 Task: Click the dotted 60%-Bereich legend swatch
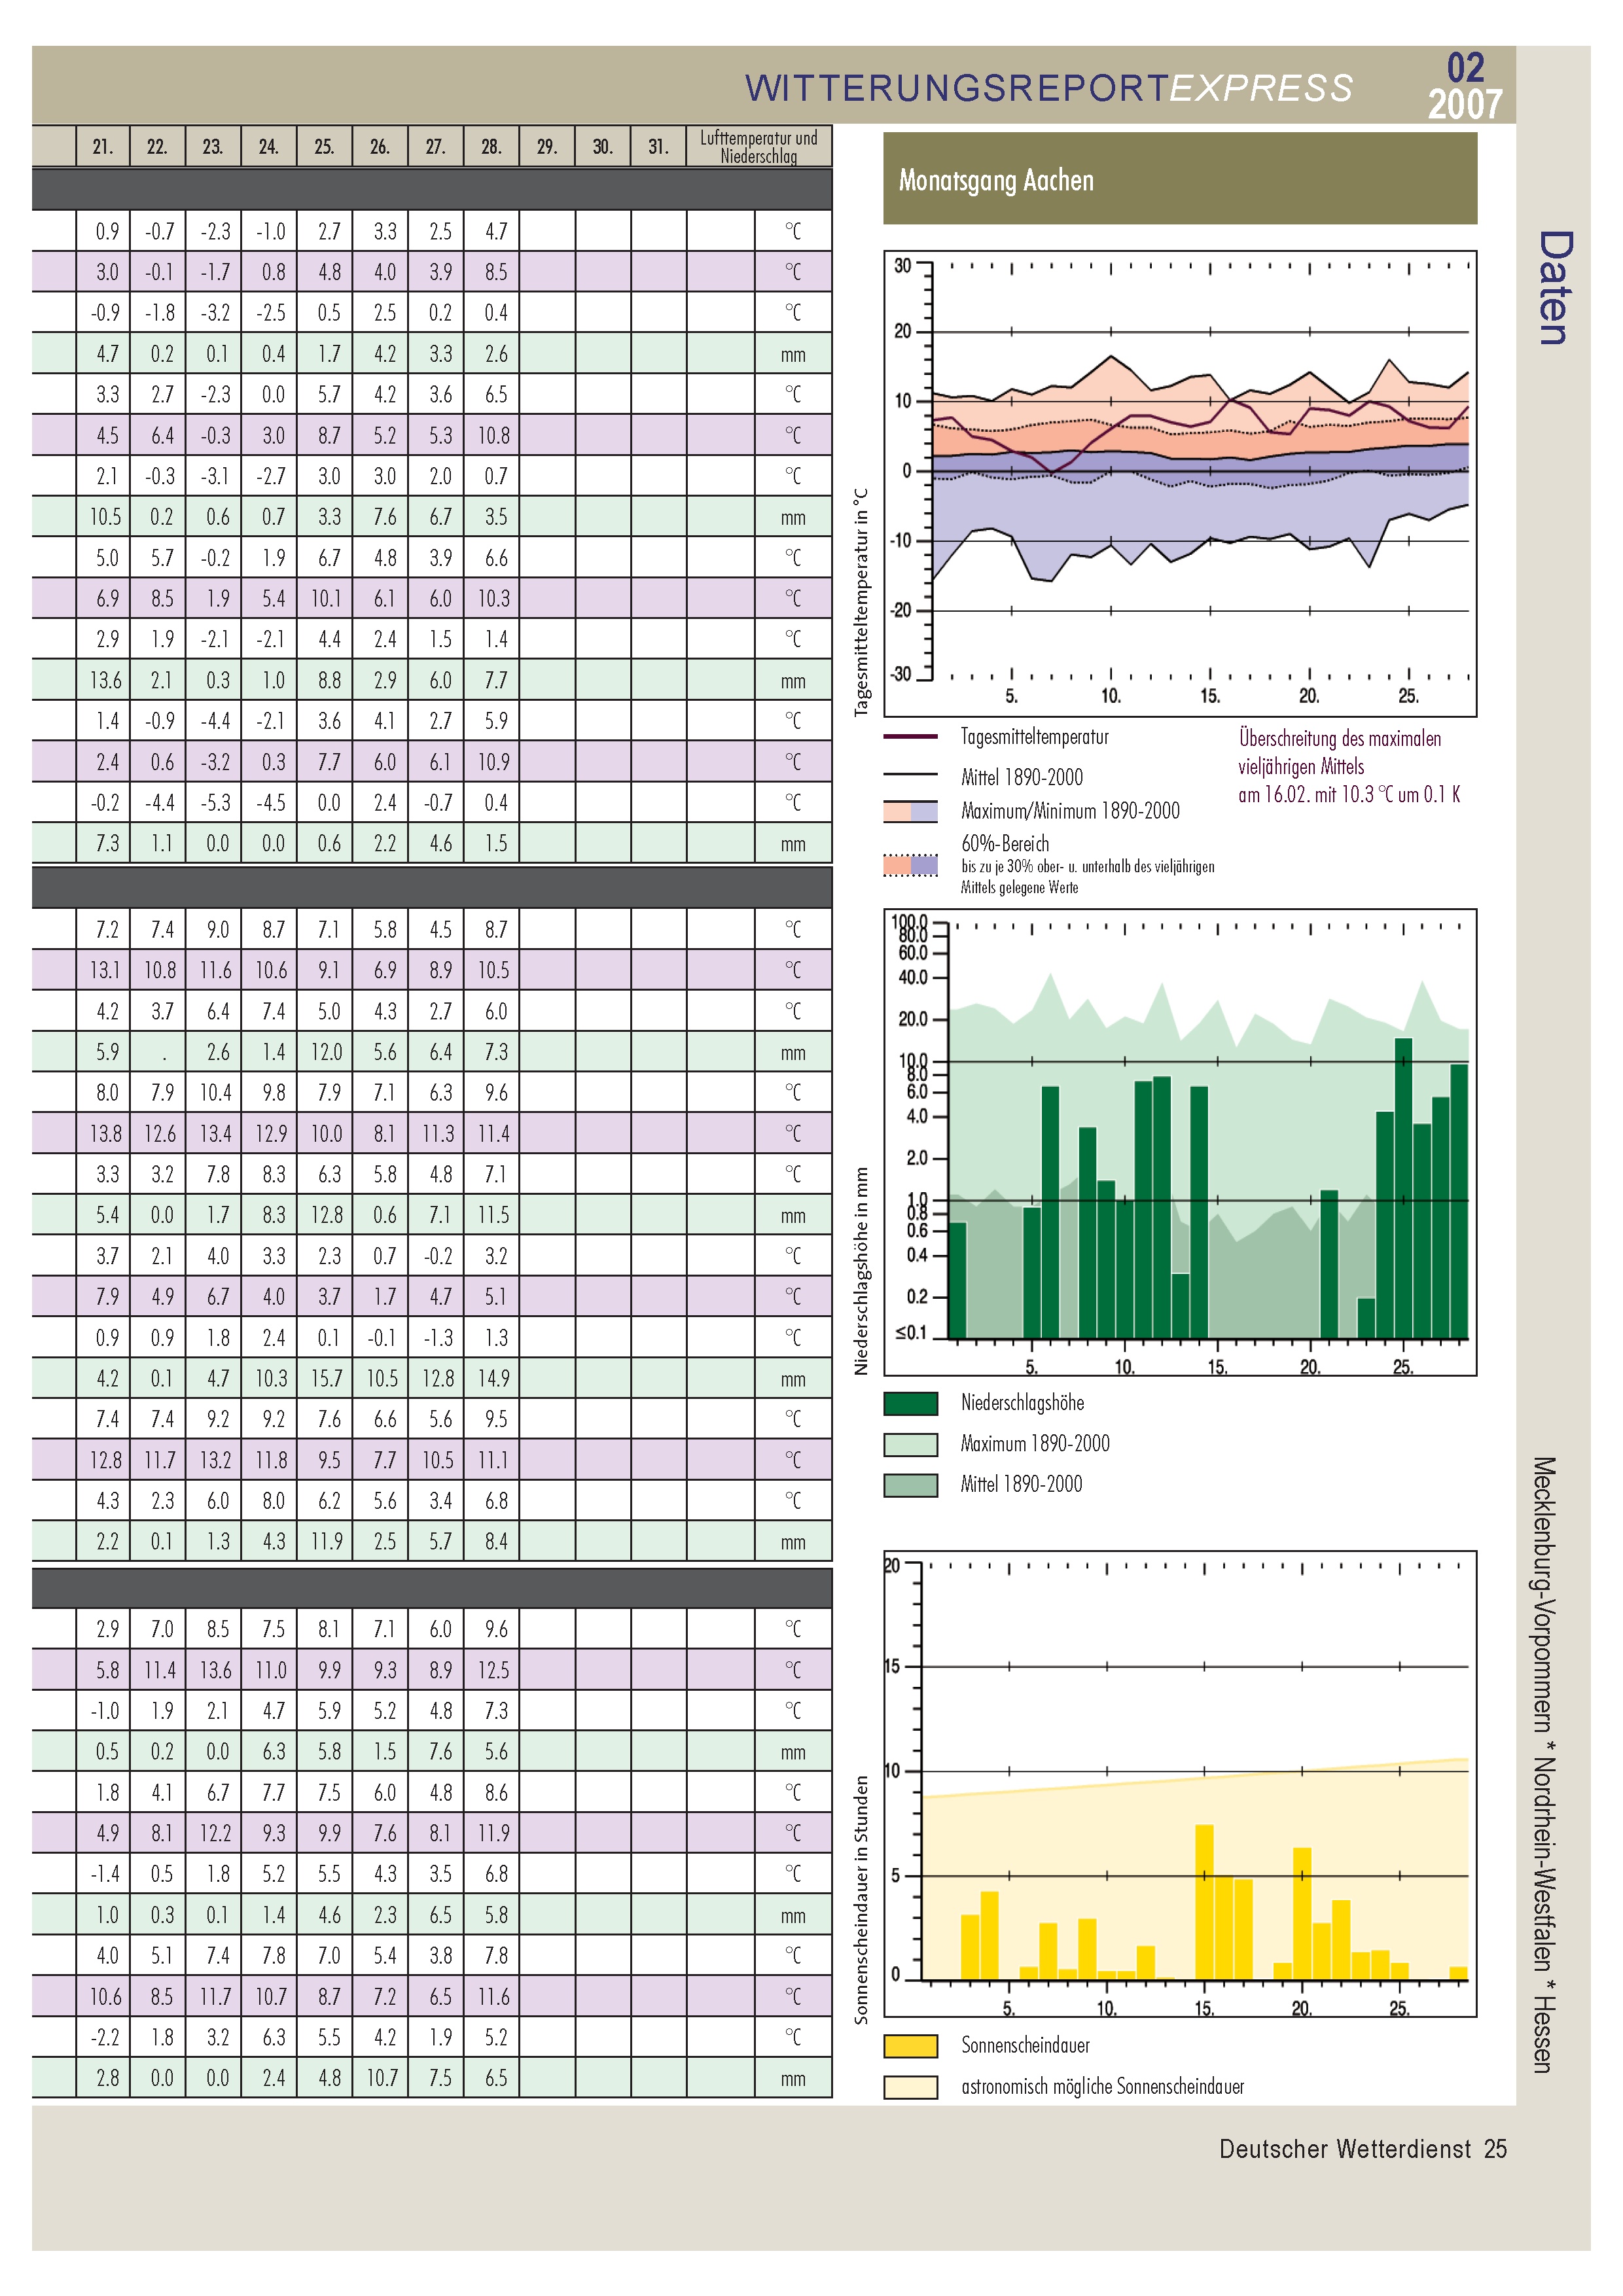point(910,865)
